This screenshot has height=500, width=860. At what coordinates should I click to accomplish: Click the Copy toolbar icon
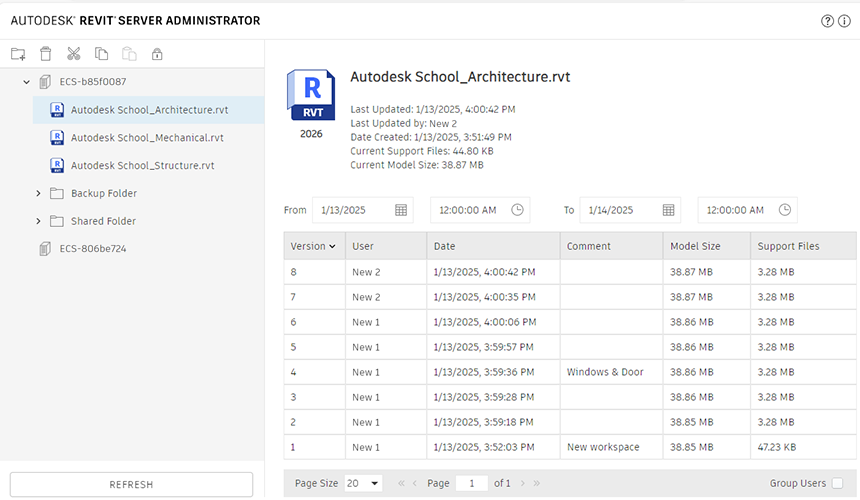(101, 54)
